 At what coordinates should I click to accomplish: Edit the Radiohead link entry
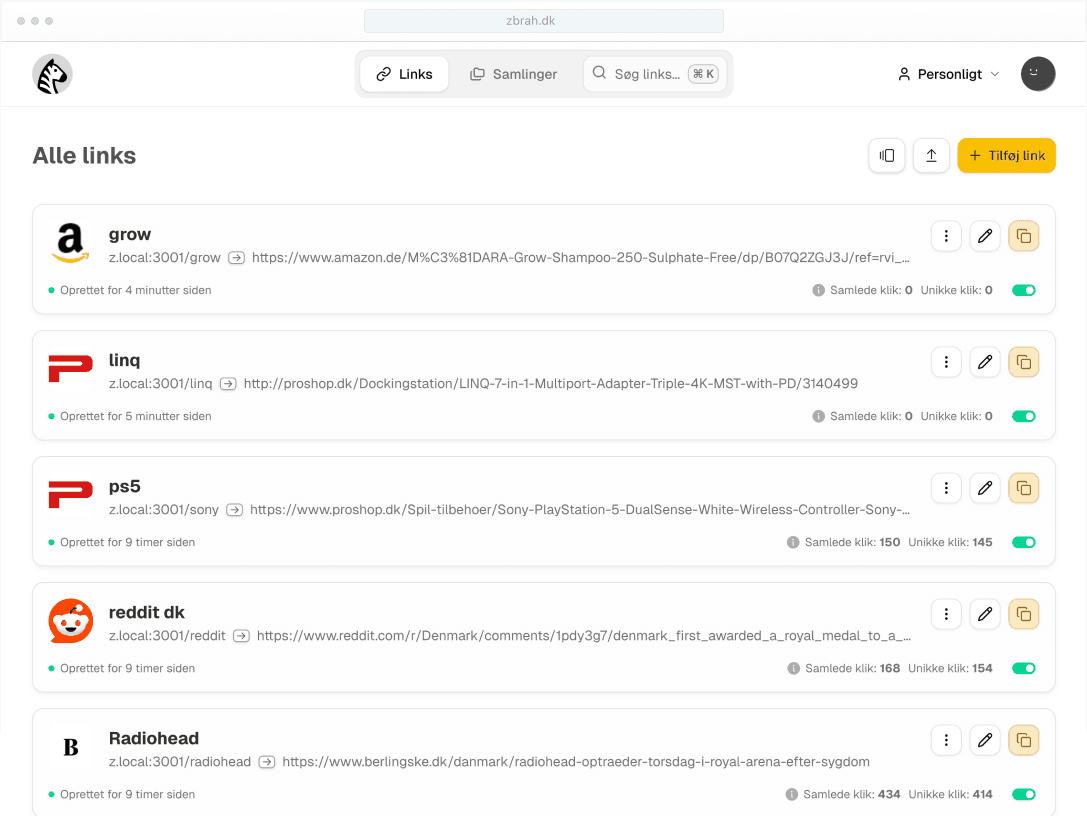pos(984,740)
